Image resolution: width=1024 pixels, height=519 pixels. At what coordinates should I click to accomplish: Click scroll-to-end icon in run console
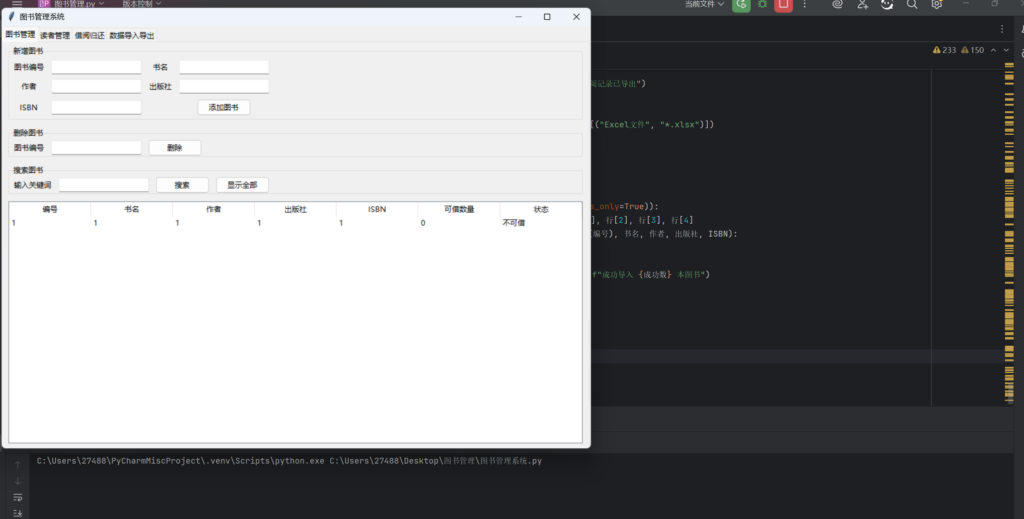(17, 513)
